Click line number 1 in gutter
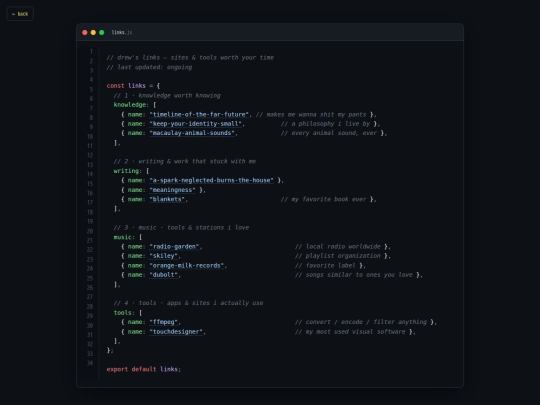 click(x=91, y=52)
